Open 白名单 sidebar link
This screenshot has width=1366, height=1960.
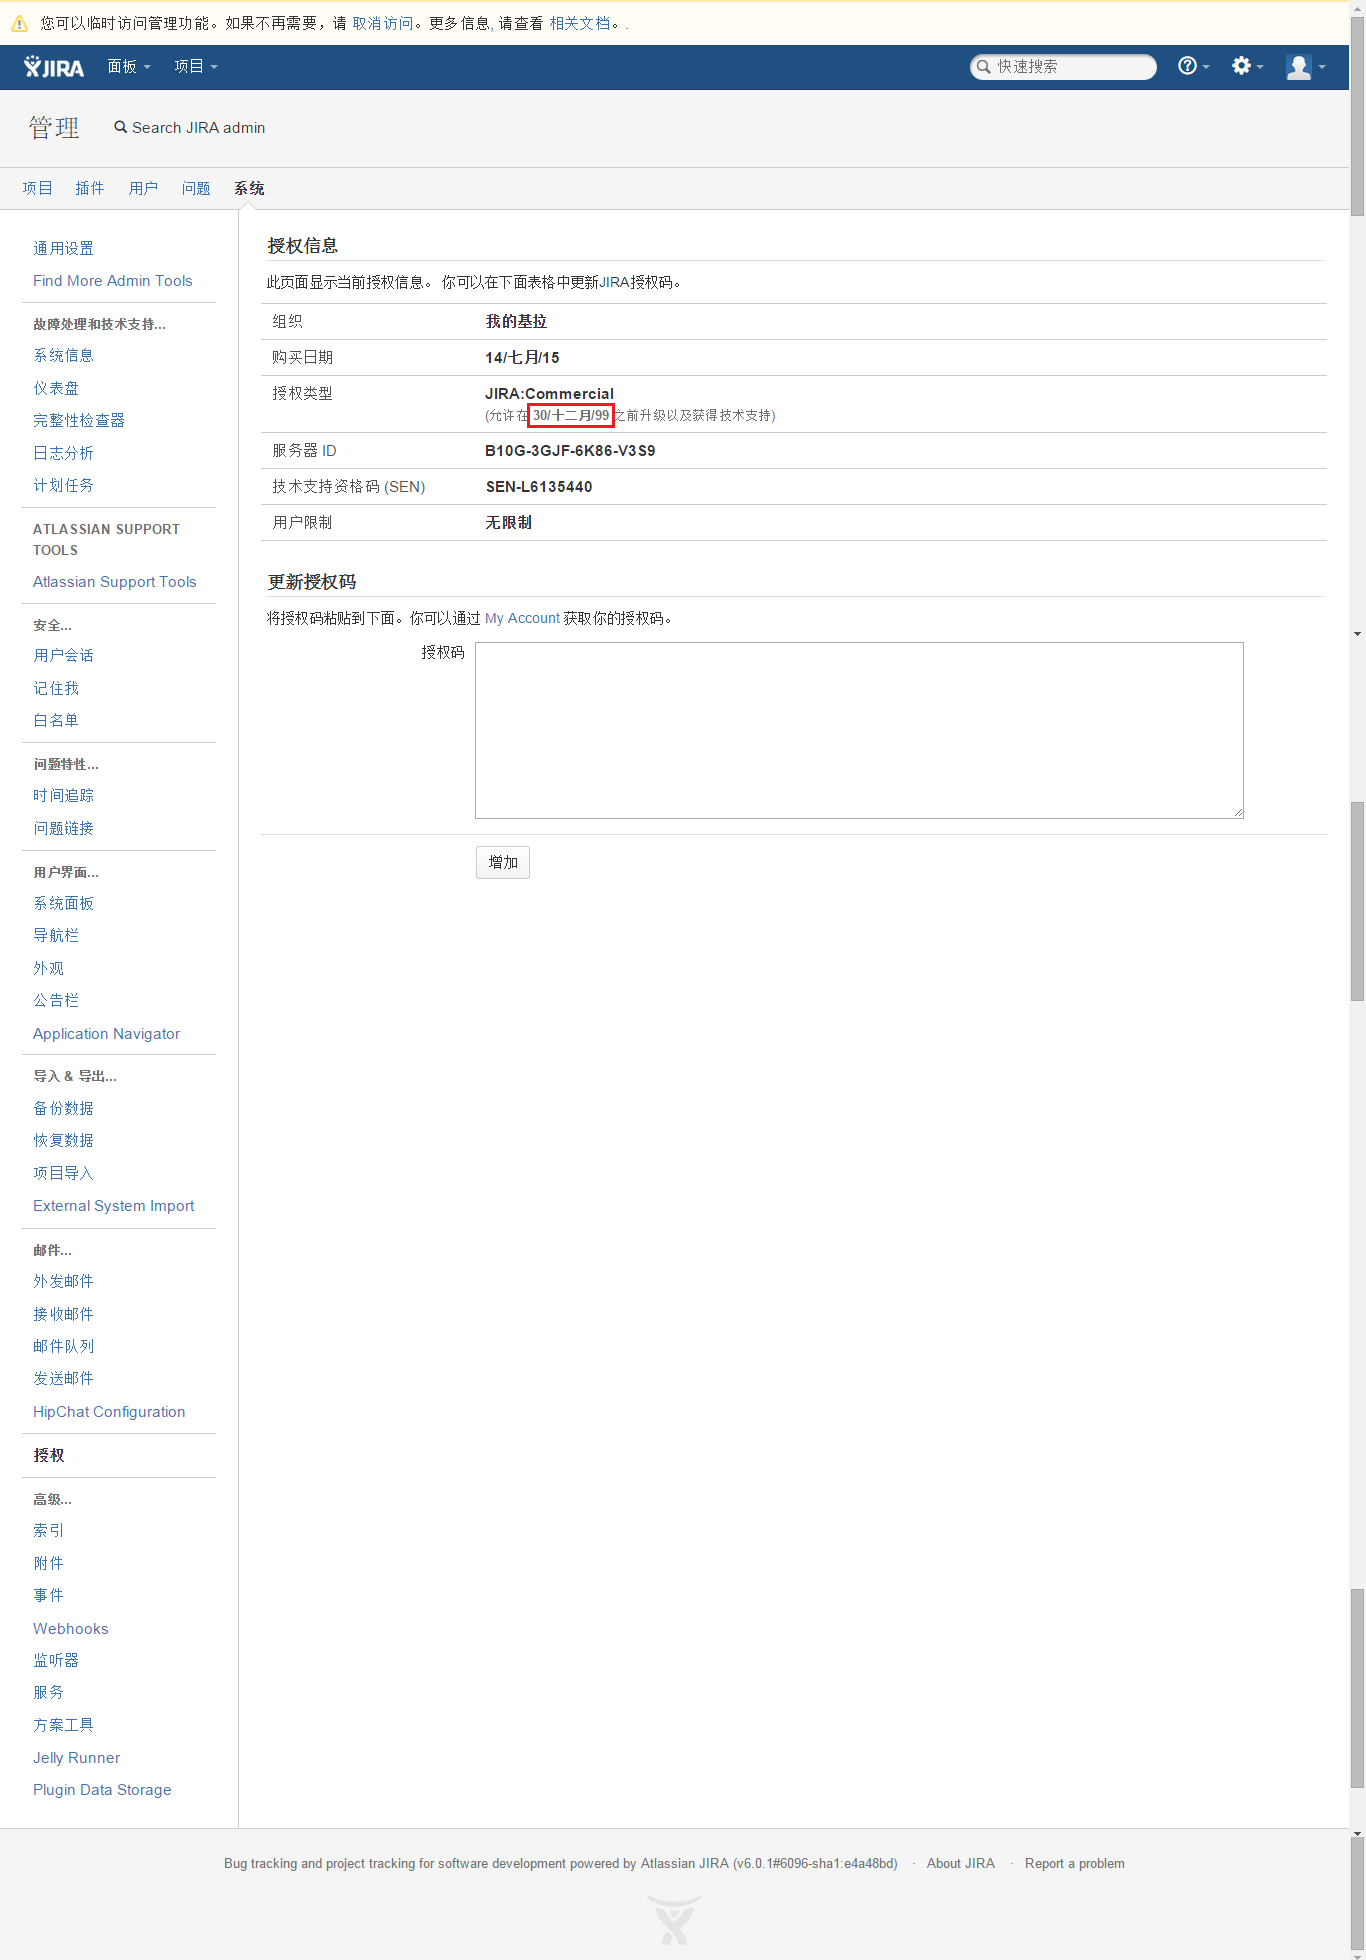pyautogui.click(x=56, y=720)
